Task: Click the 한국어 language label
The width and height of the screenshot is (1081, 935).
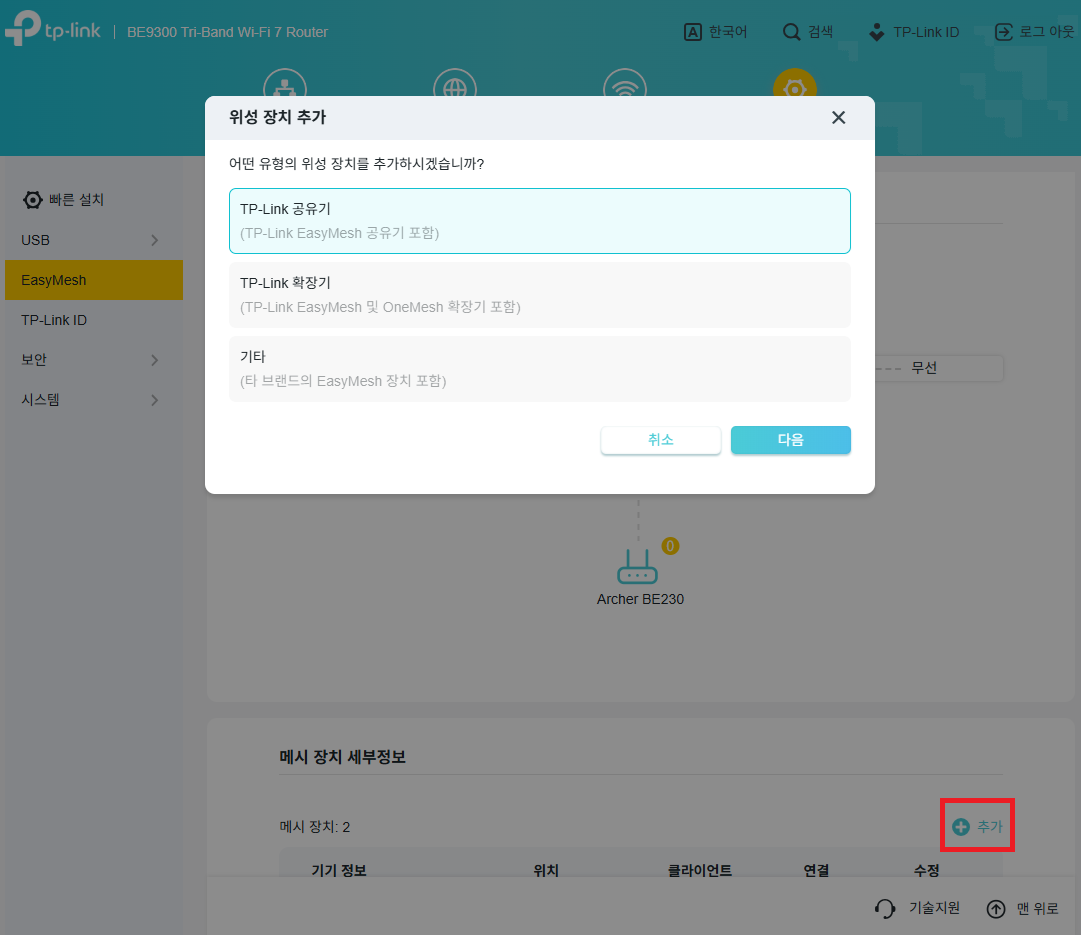Action: coord(728,32)
